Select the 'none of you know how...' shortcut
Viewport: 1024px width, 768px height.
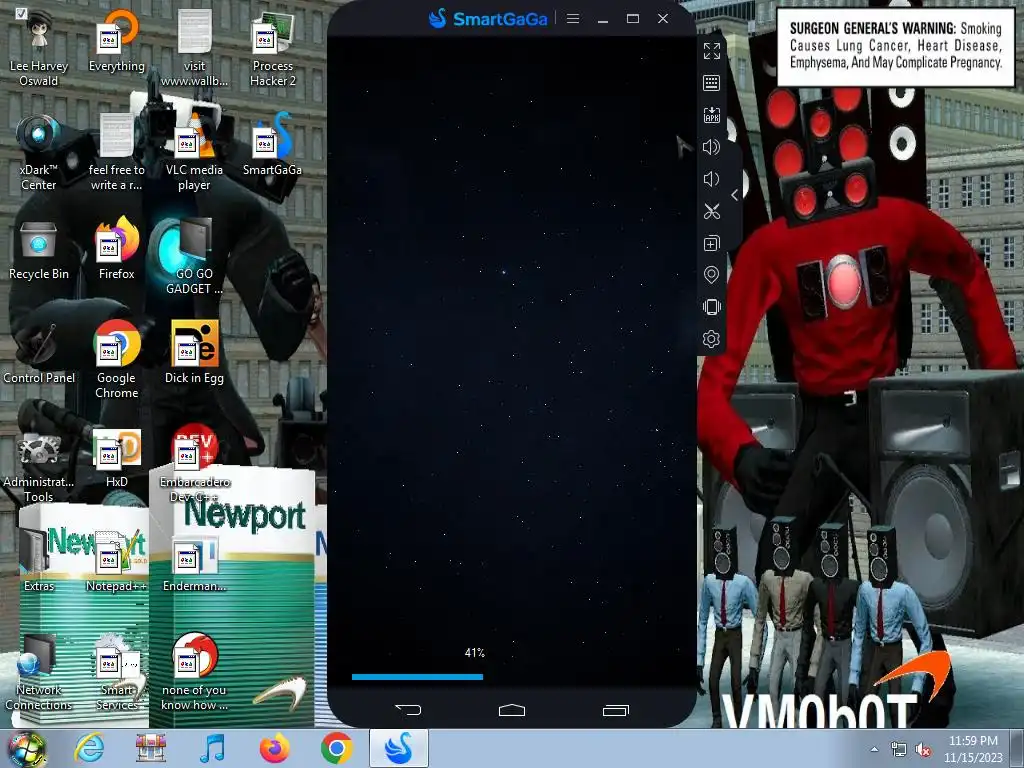(195, 672)
